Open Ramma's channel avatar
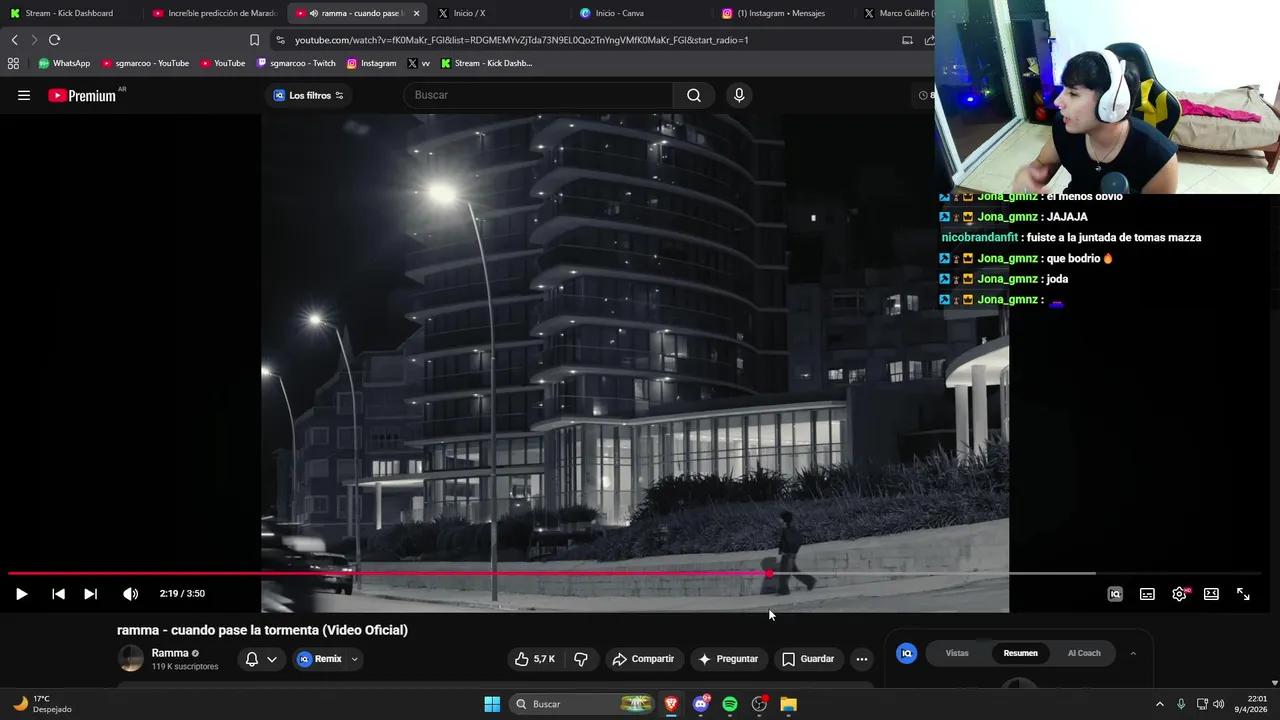Screen dimensions: 1280x720 [131, 658]
